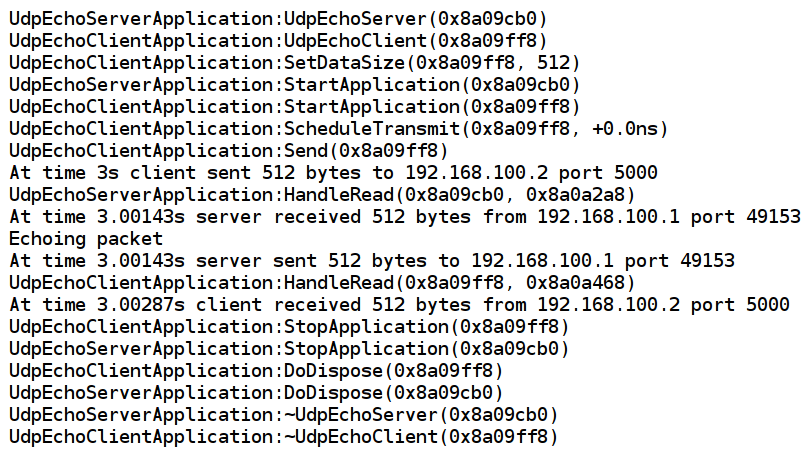Select the server DoDispose(0x8a09cb0) line
This screenshot has width=804, height=454.
pyautogui.click(x=256, y=392)
